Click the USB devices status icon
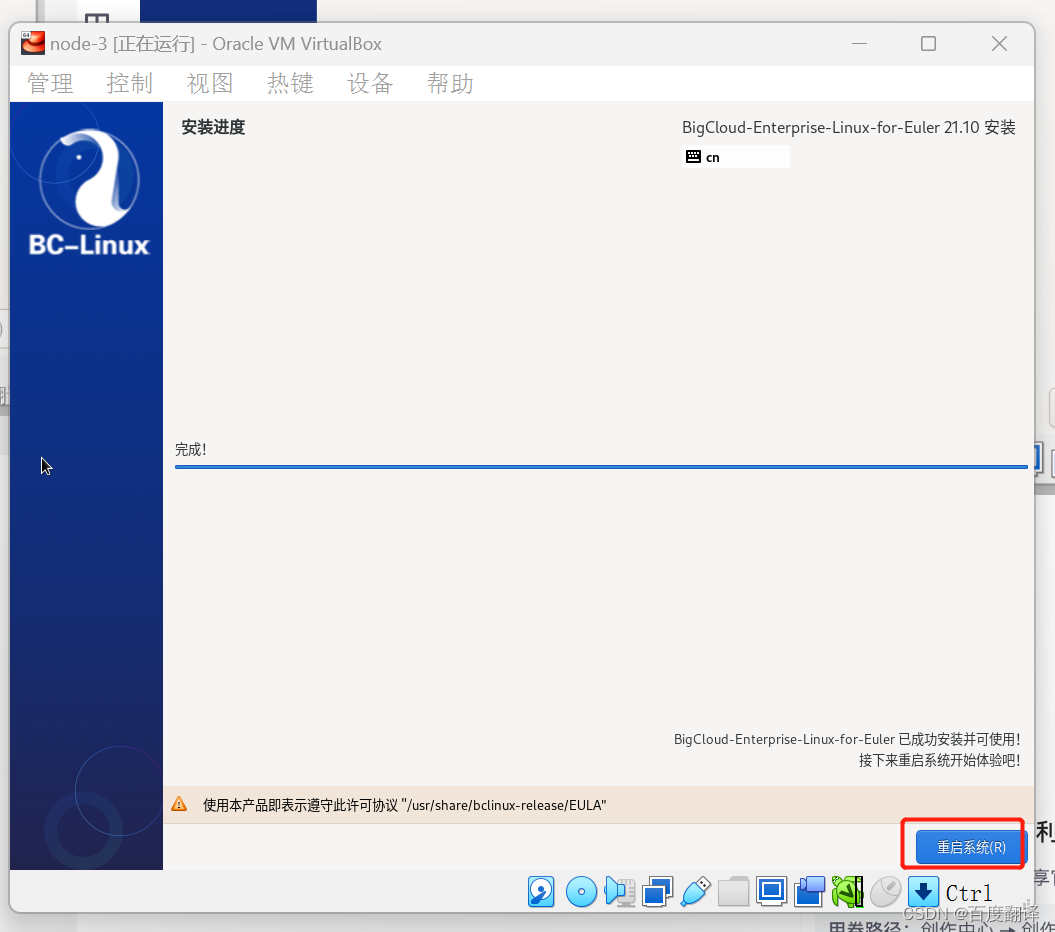The width and height of the screenshot is (1055, 932). click(x=695, y=891)
